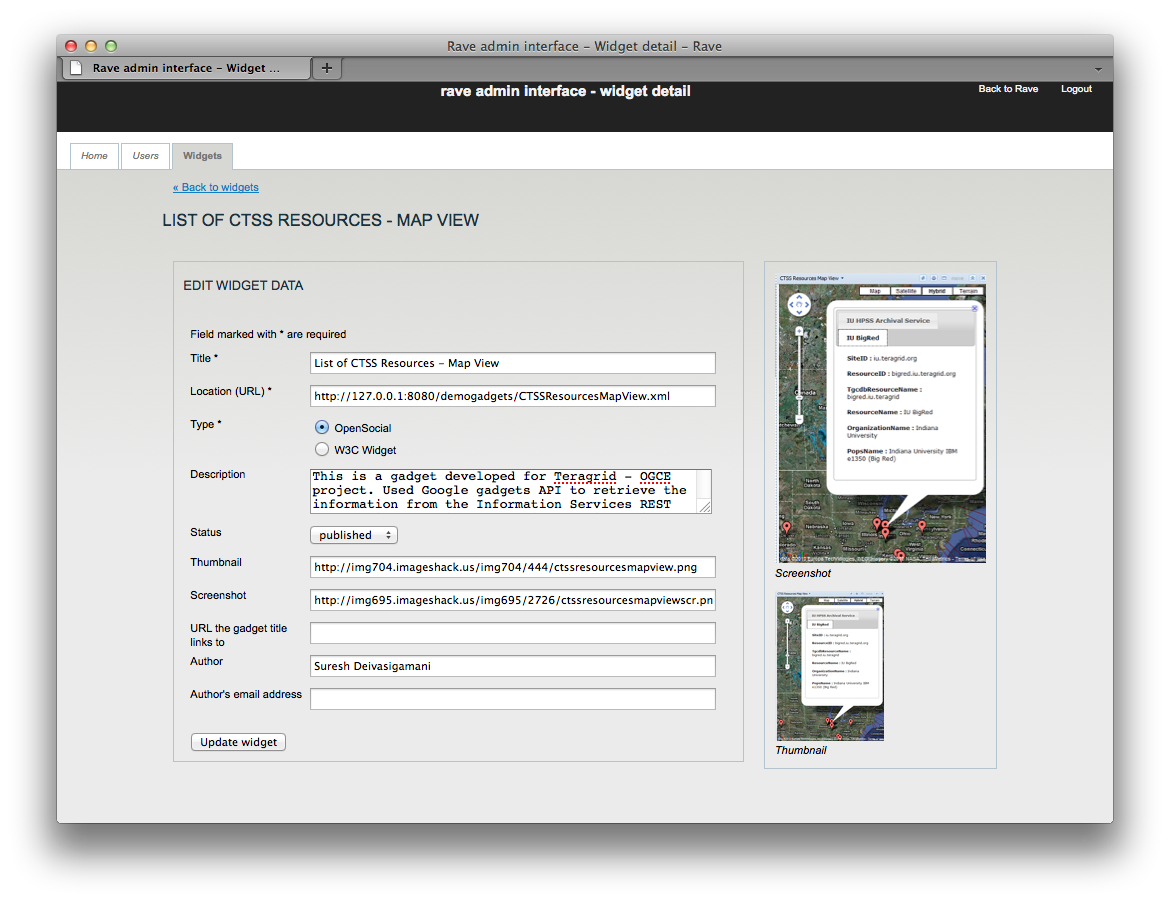The width and height of the screenshot is (1170, 902).
Task: Log out using the Logout link
Action: point(1076,89)
